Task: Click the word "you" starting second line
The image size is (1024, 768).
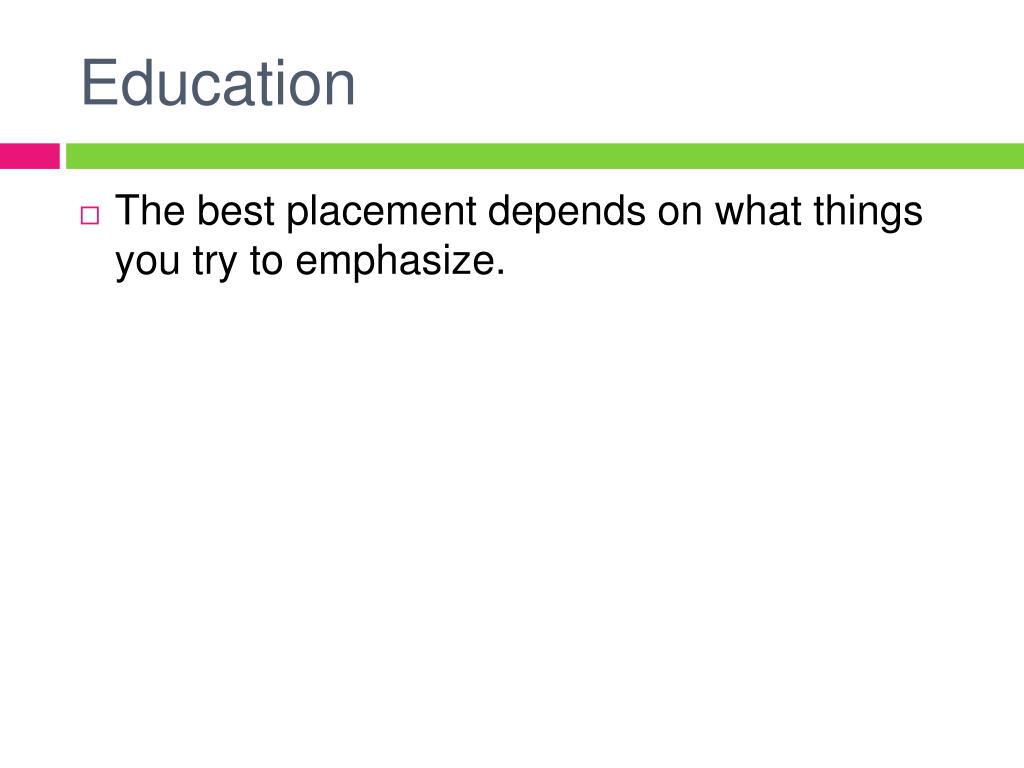Action: point(148,263)
